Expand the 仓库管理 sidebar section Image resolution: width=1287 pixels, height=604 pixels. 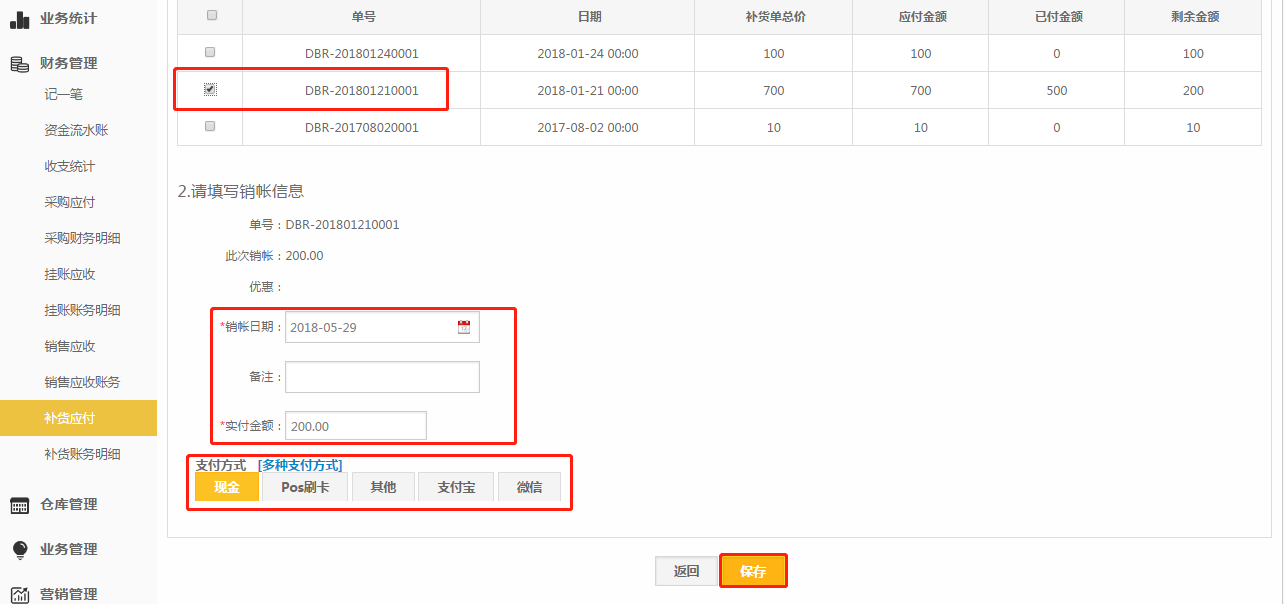[x=68, y=505]
